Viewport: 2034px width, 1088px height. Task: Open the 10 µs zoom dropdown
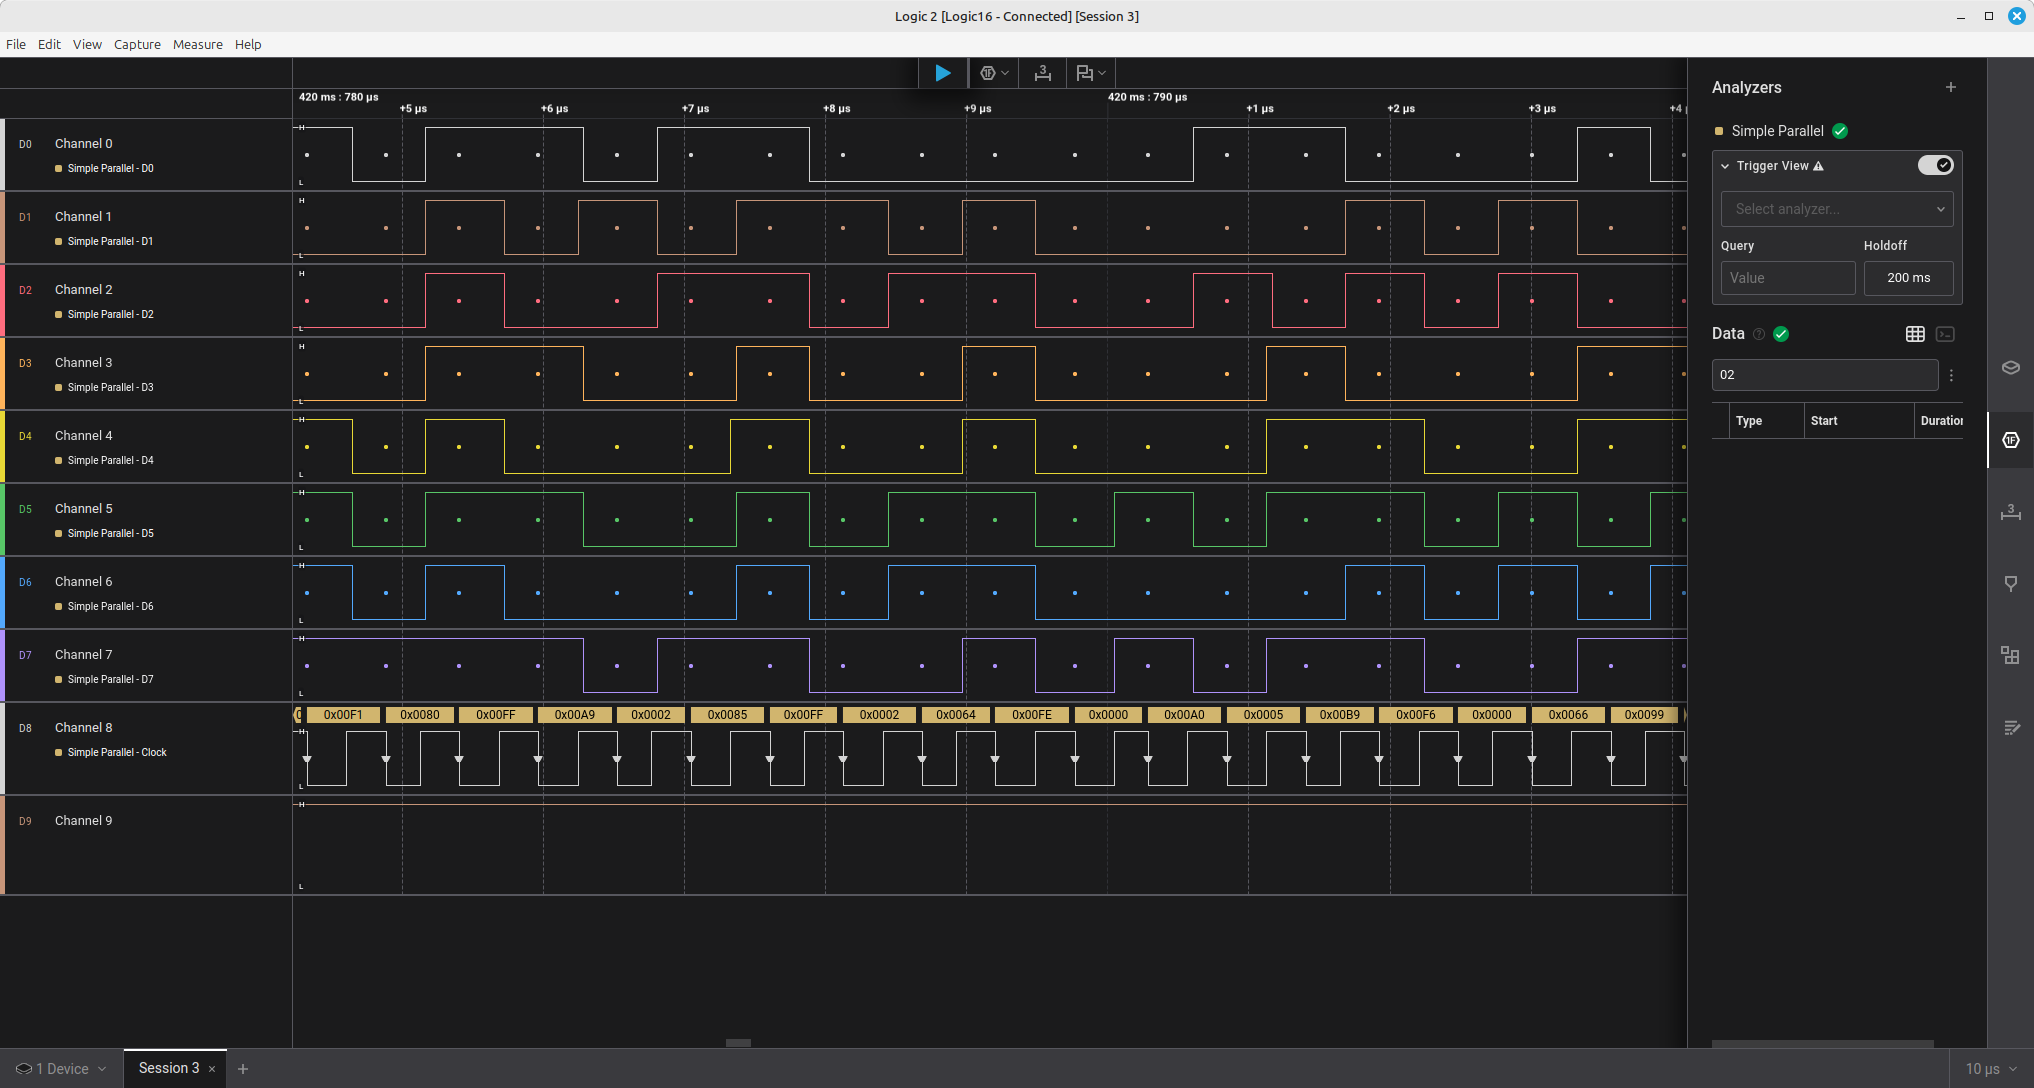[x=1991, y=1069]
